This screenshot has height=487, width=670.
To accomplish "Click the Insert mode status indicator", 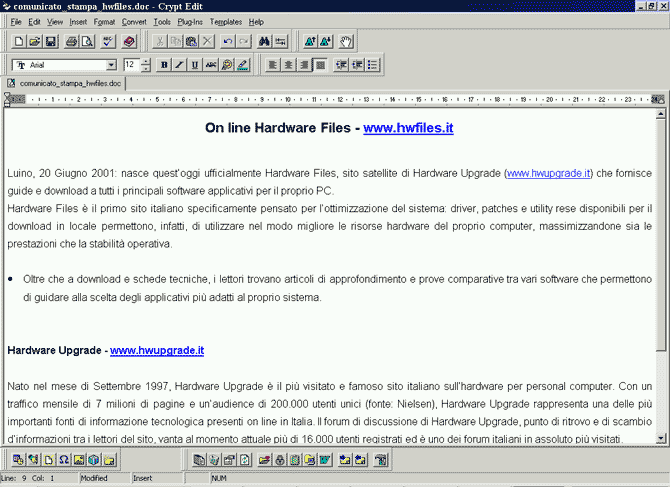I will point(157,478).
